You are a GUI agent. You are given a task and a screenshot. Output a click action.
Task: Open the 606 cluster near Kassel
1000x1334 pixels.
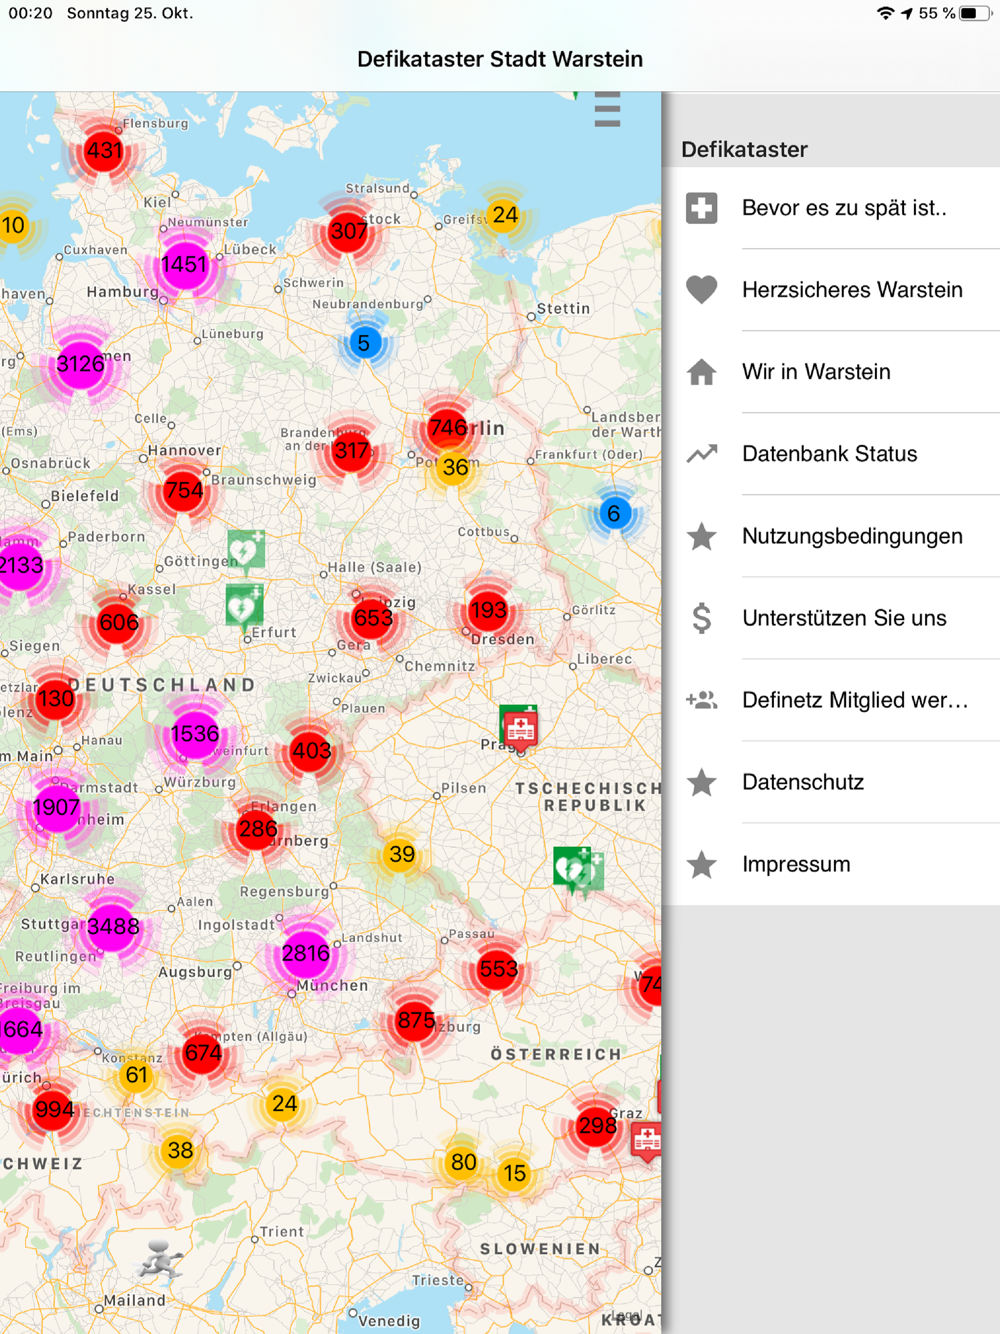tap(118, 623)
